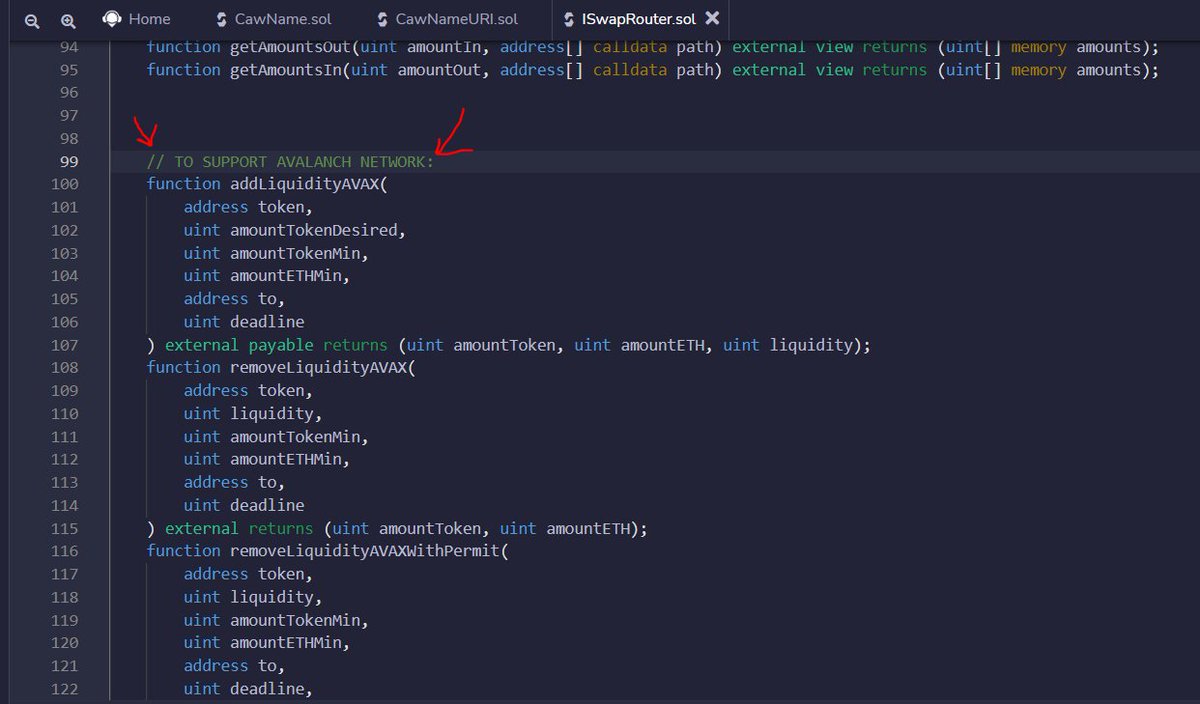The width and height of the screenshot is (1200, 704).
Task: Click 'uint amountETH' on line 115
Action: [x=565, y=528]
